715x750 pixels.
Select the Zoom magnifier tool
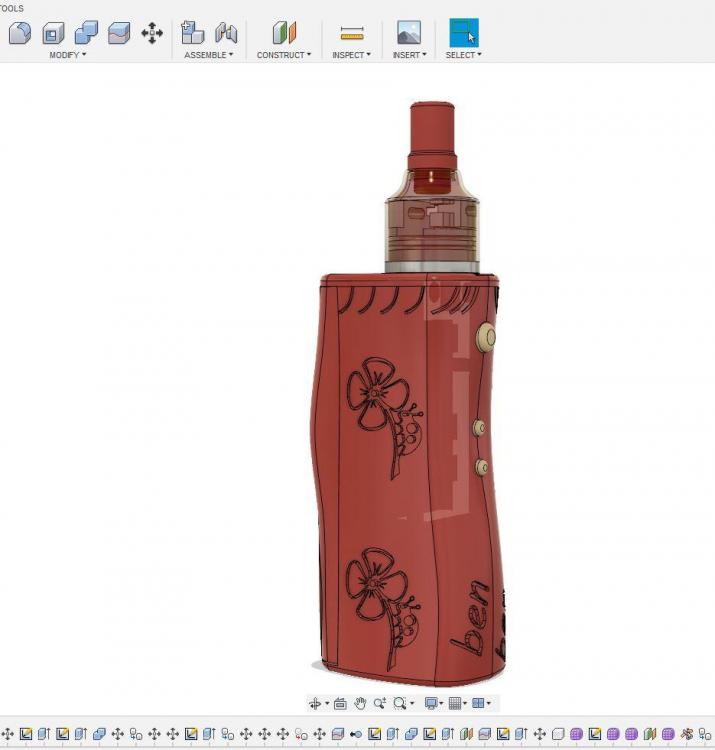[380, 703]
